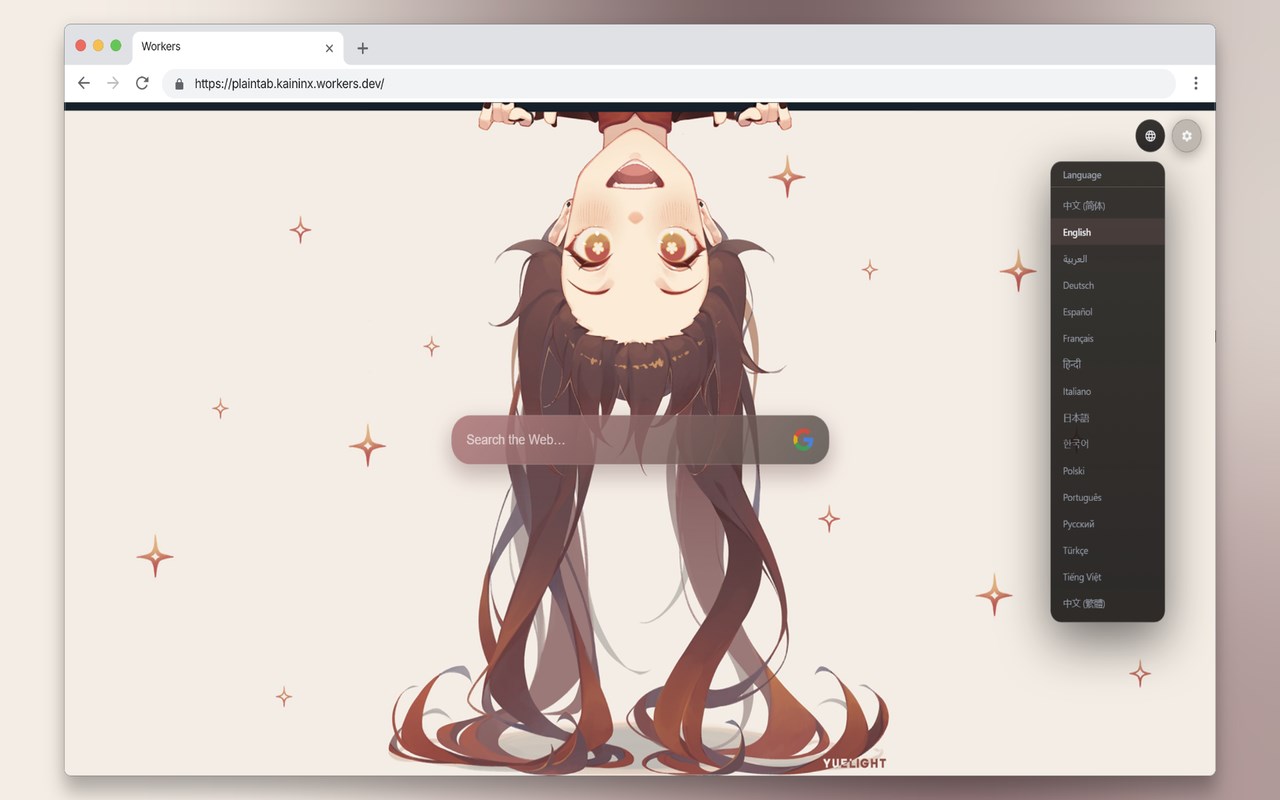Image resolution: width=1280 pixels, height=800 pixels.
Task: Reload the page with the refresh icon
Action: pyautogui.click(x=142, y=83)
